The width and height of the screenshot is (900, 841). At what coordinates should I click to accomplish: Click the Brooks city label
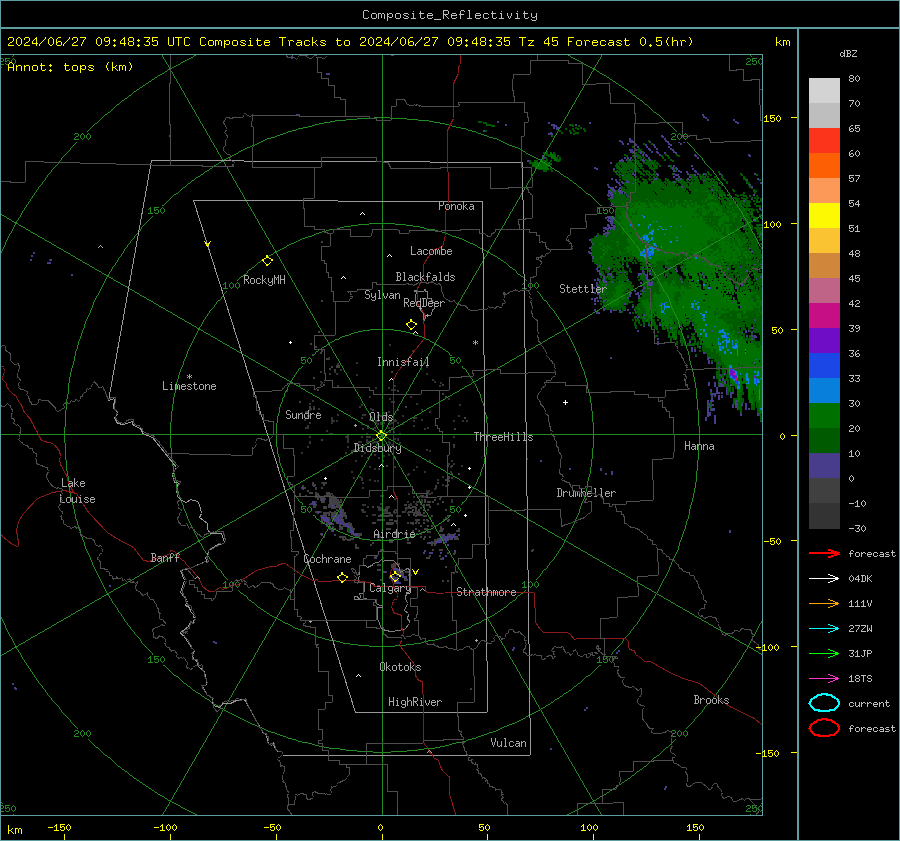[x=711, y=700]
